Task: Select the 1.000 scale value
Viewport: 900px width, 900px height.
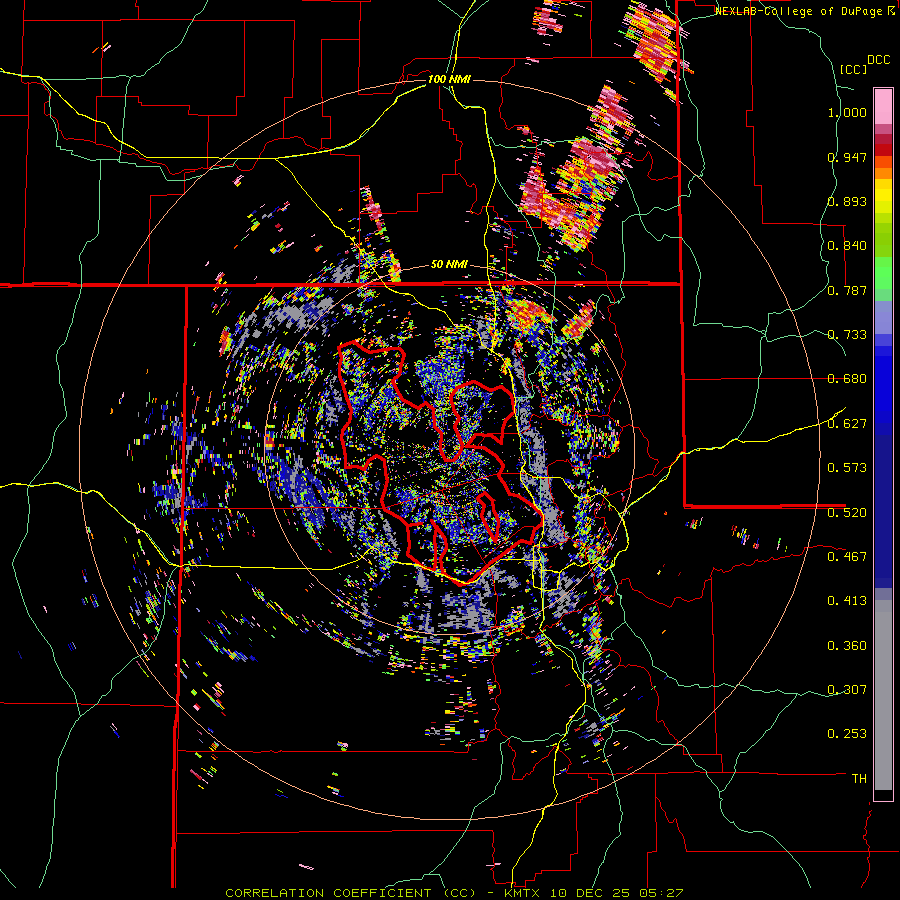Action: [847, 112]
